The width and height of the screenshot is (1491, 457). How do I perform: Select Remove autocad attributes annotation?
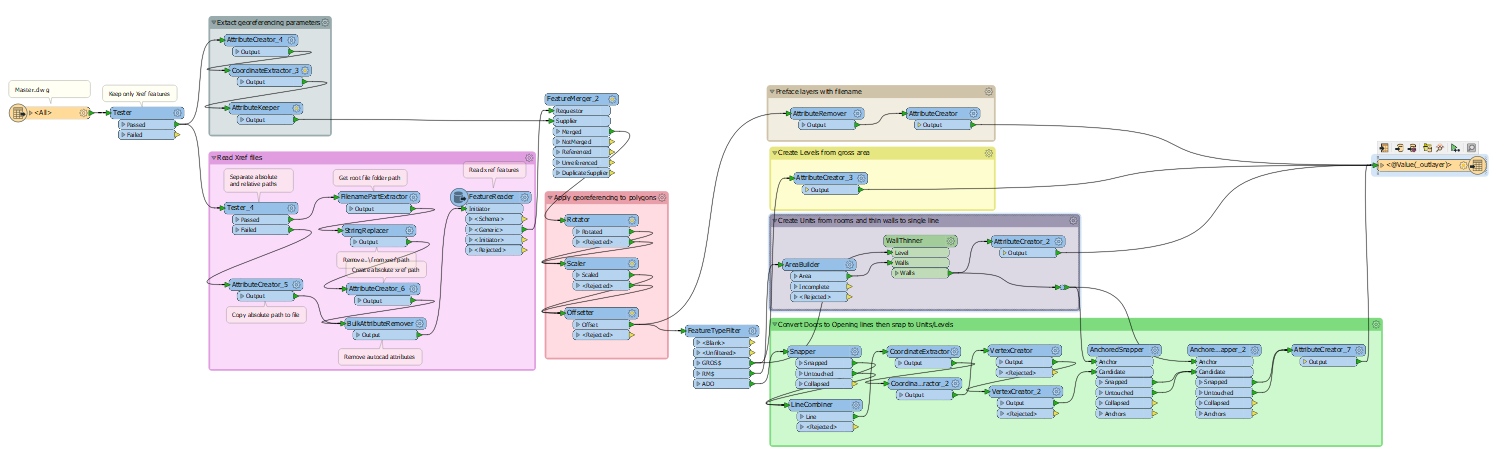tap(381, 356)
